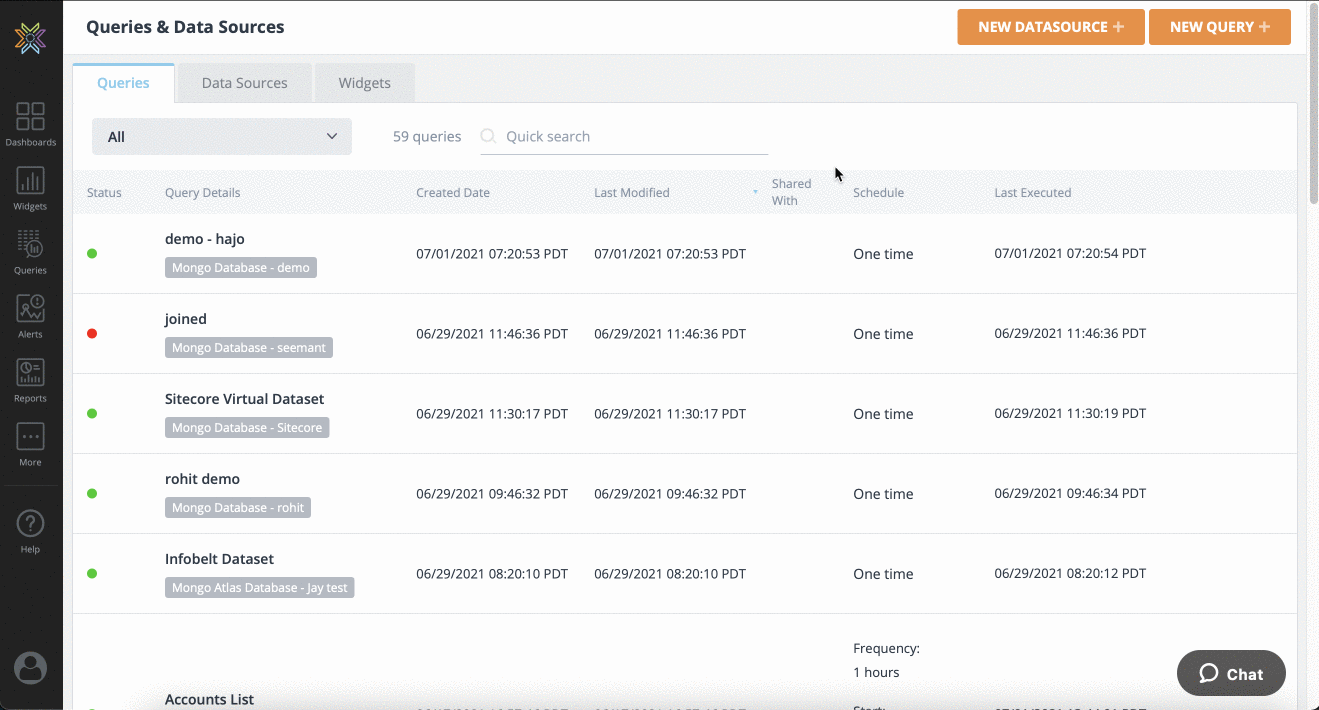Screen dimensions: 1319x710
Task: Open the Alerts sidebar icon
Action: [x=30, y=316]
